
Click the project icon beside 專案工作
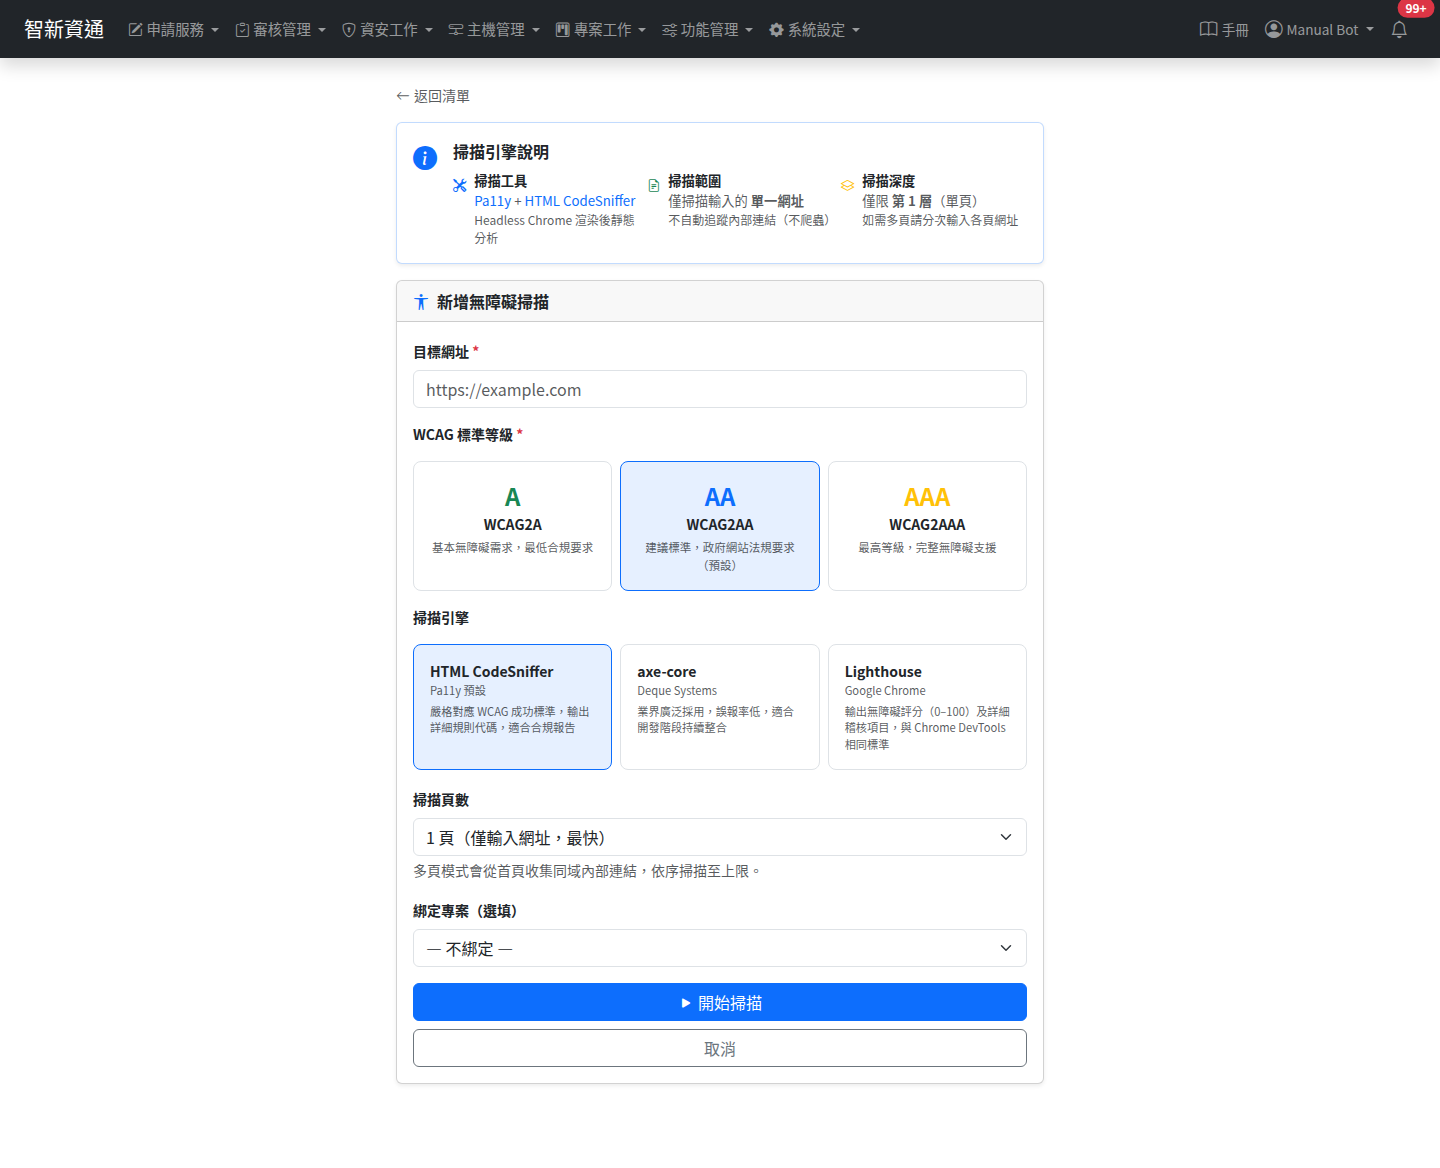(x=563, y=30)
